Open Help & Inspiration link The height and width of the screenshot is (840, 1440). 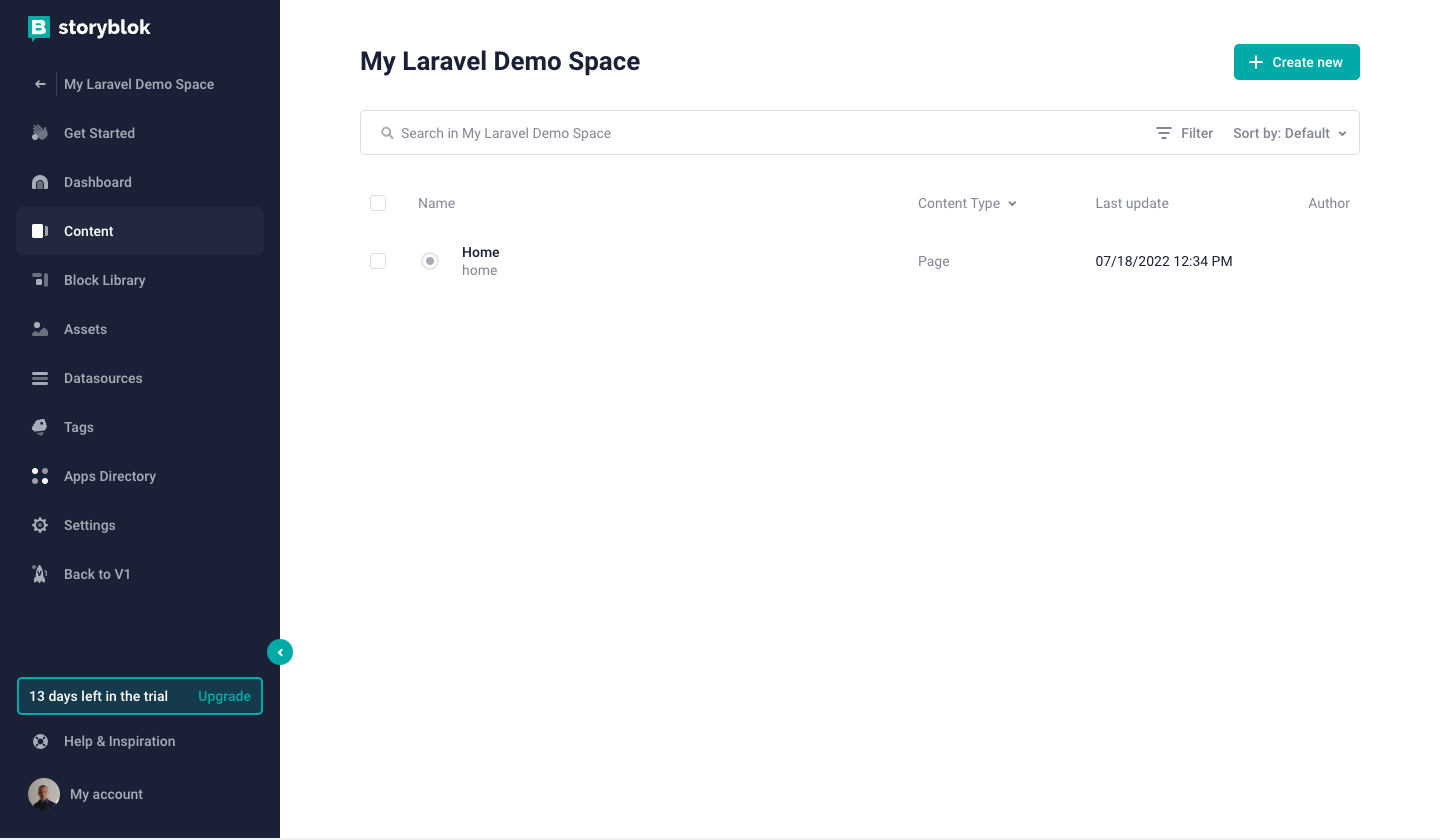pyautogui.click(x=119, y=741)
